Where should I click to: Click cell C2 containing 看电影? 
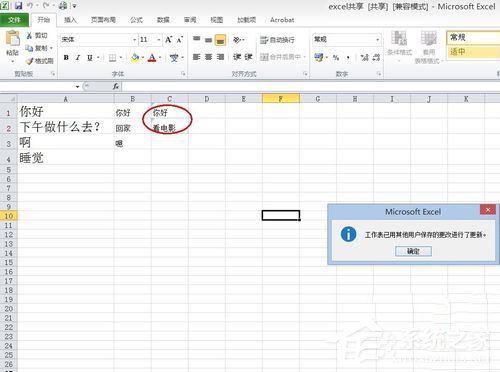click(169, 127)
